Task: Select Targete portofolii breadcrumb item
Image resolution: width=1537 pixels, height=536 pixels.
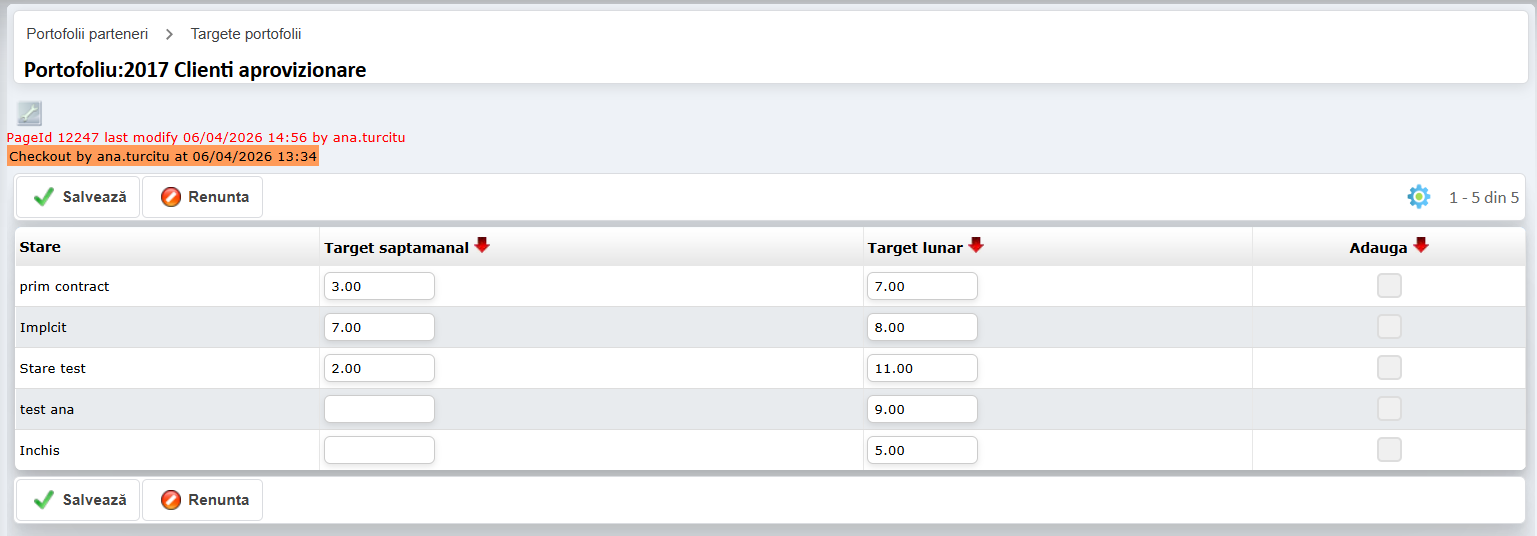Action: [246, 34]
